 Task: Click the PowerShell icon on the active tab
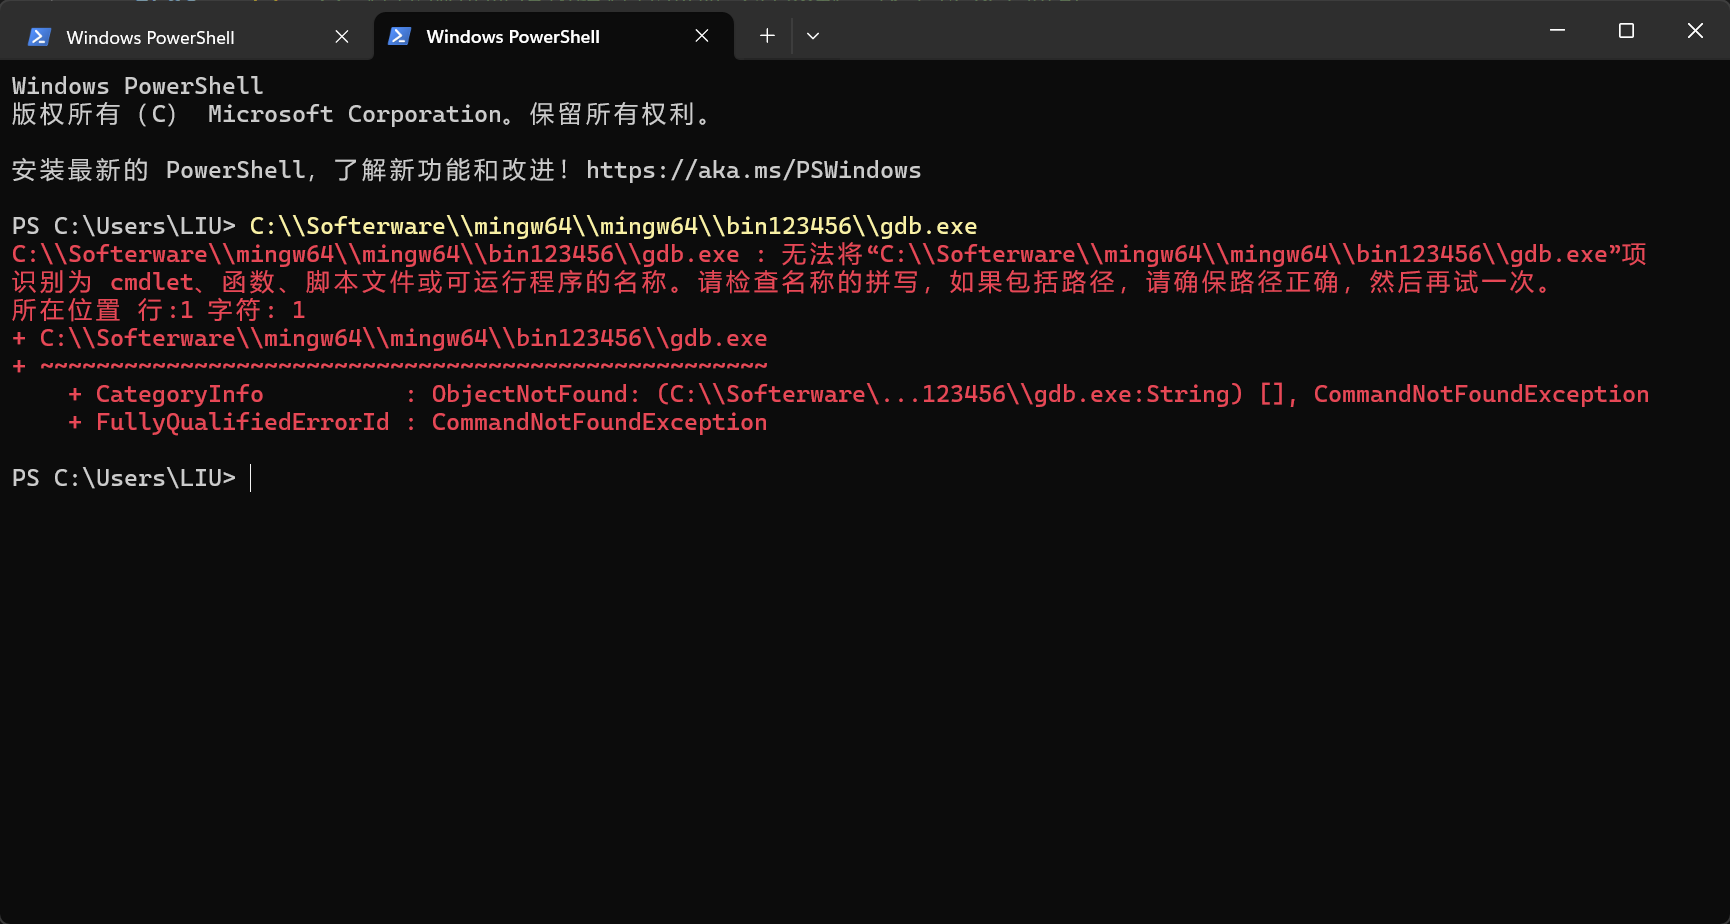coord(399,35)
